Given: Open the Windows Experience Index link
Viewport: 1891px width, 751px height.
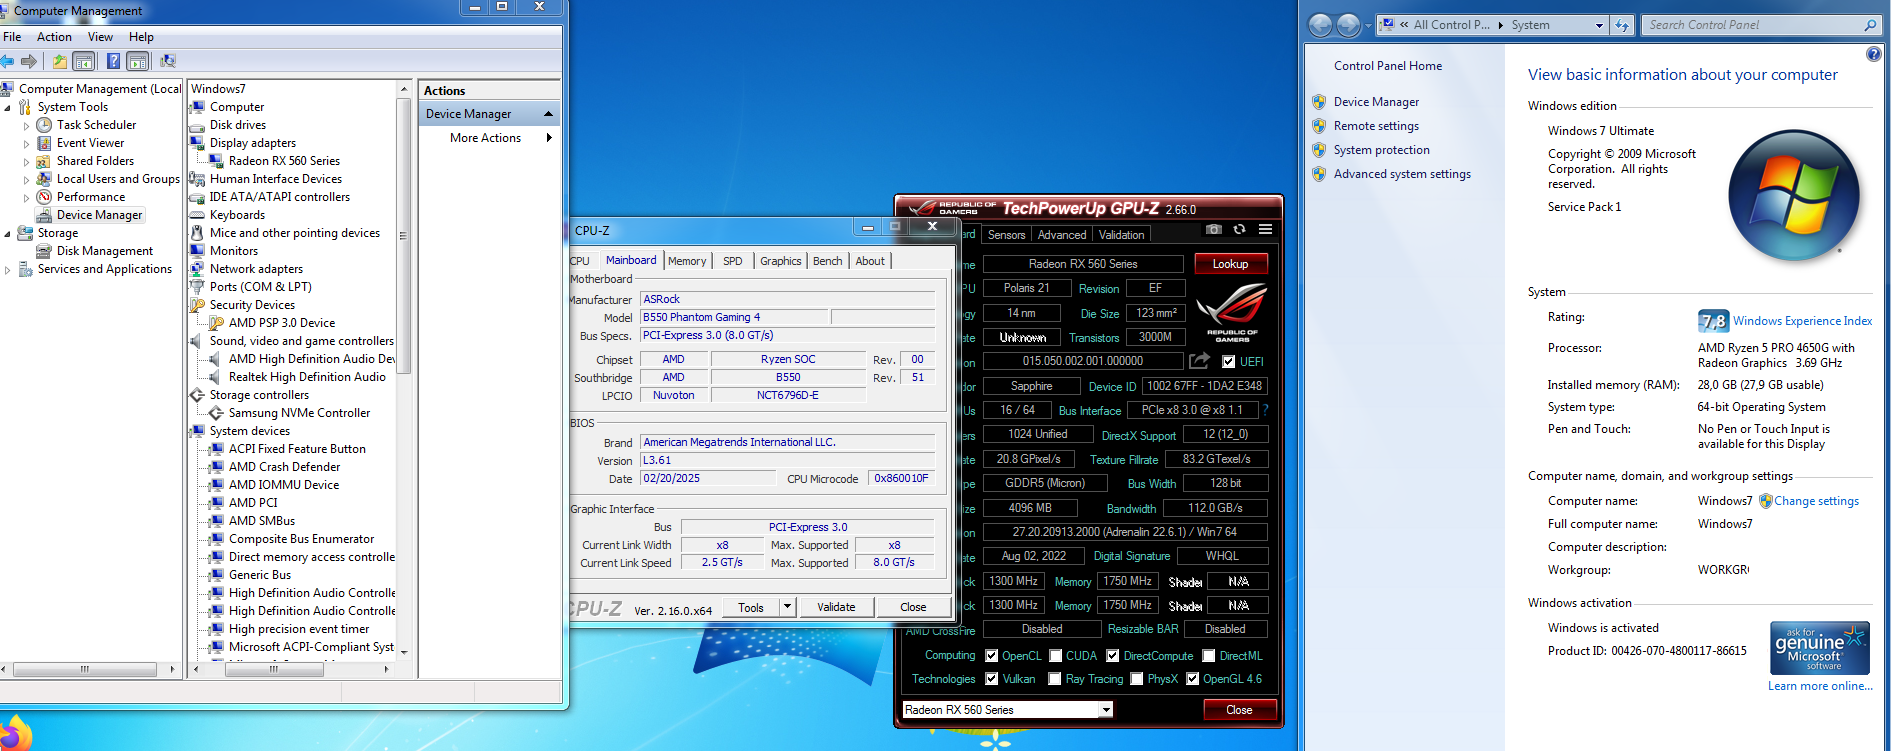Looking at the screenshot, I should click(1802, 321).
